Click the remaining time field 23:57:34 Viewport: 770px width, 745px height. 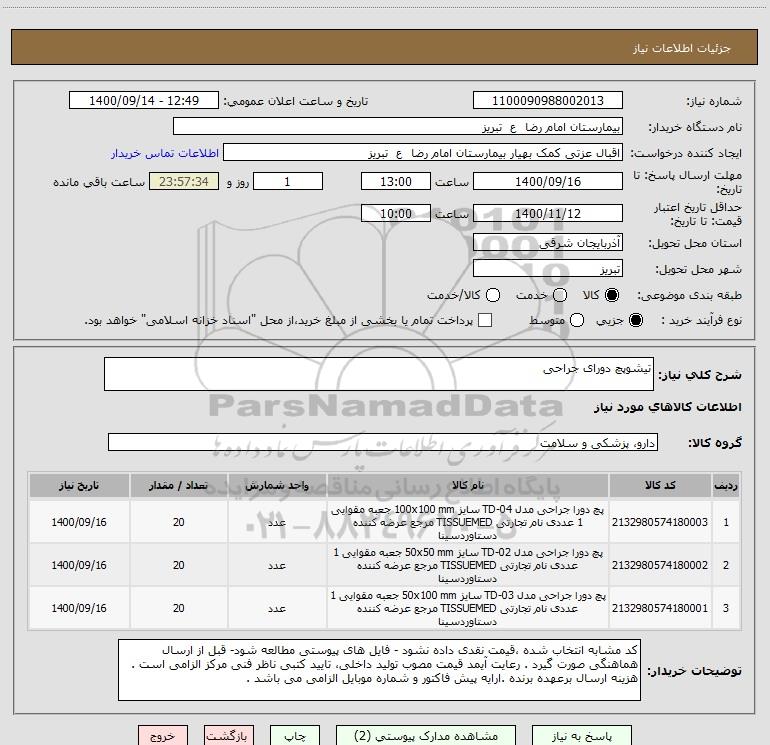point(184,181)
